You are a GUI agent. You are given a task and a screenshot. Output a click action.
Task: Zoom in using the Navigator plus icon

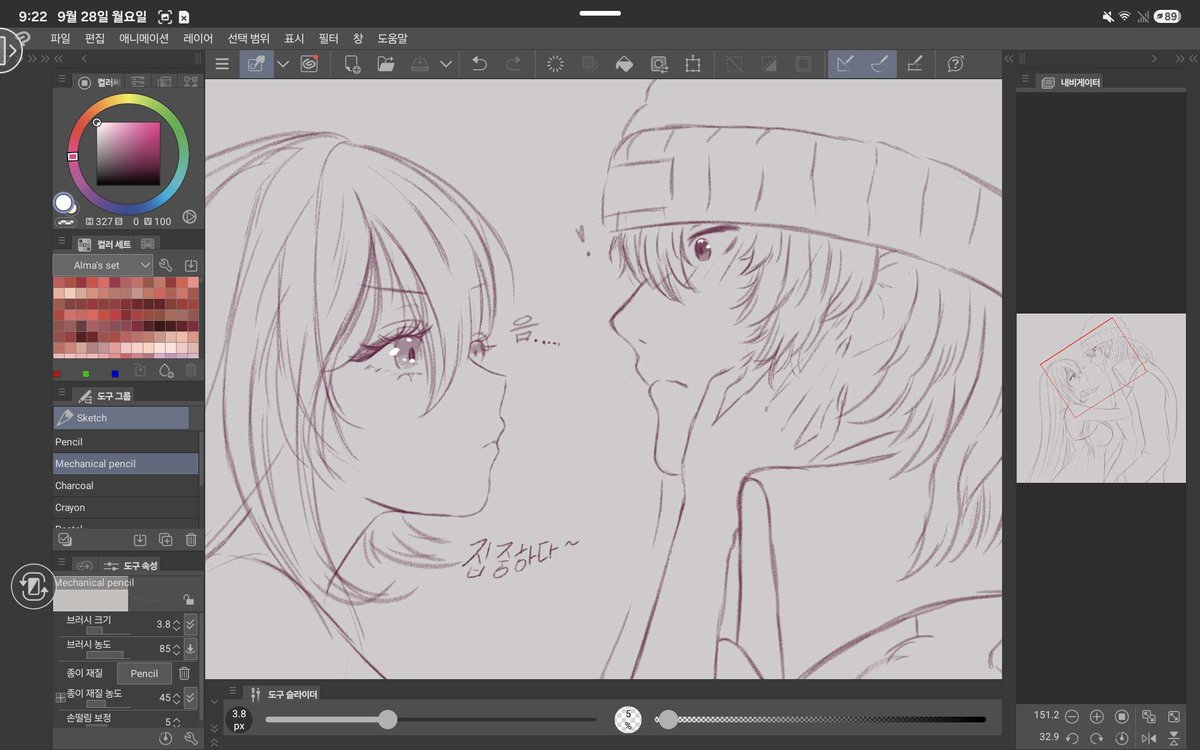coord(1097,716)
